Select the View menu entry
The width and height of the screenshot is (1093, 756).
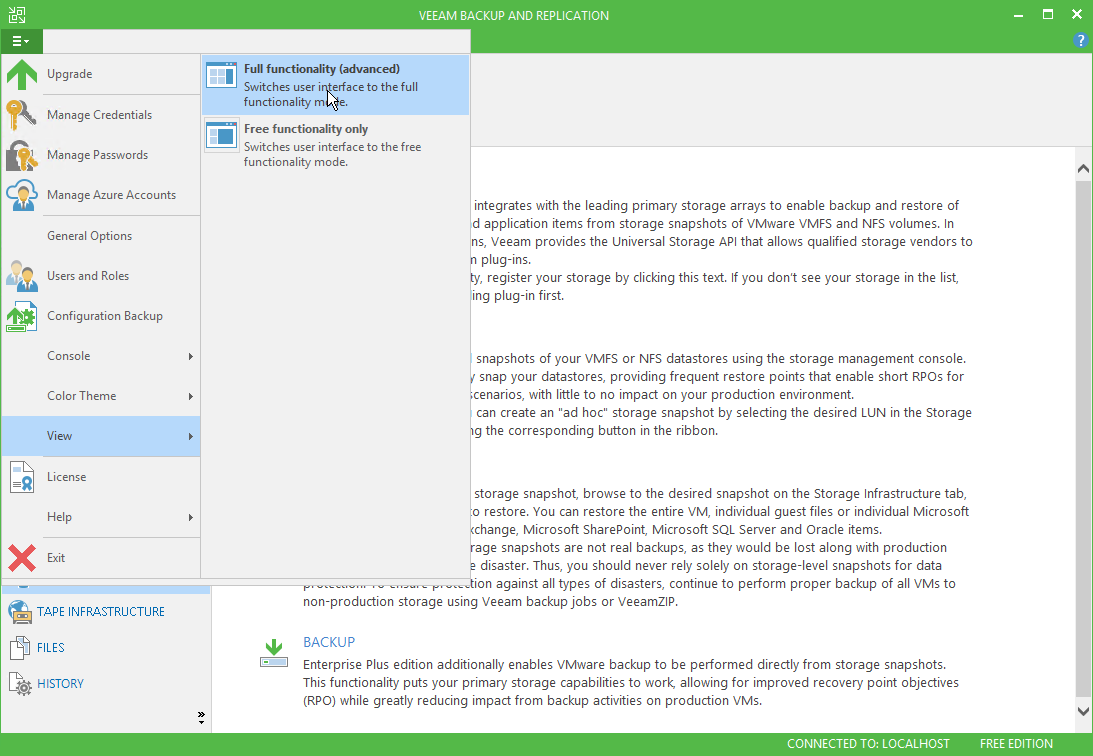(x=101, y=436)
